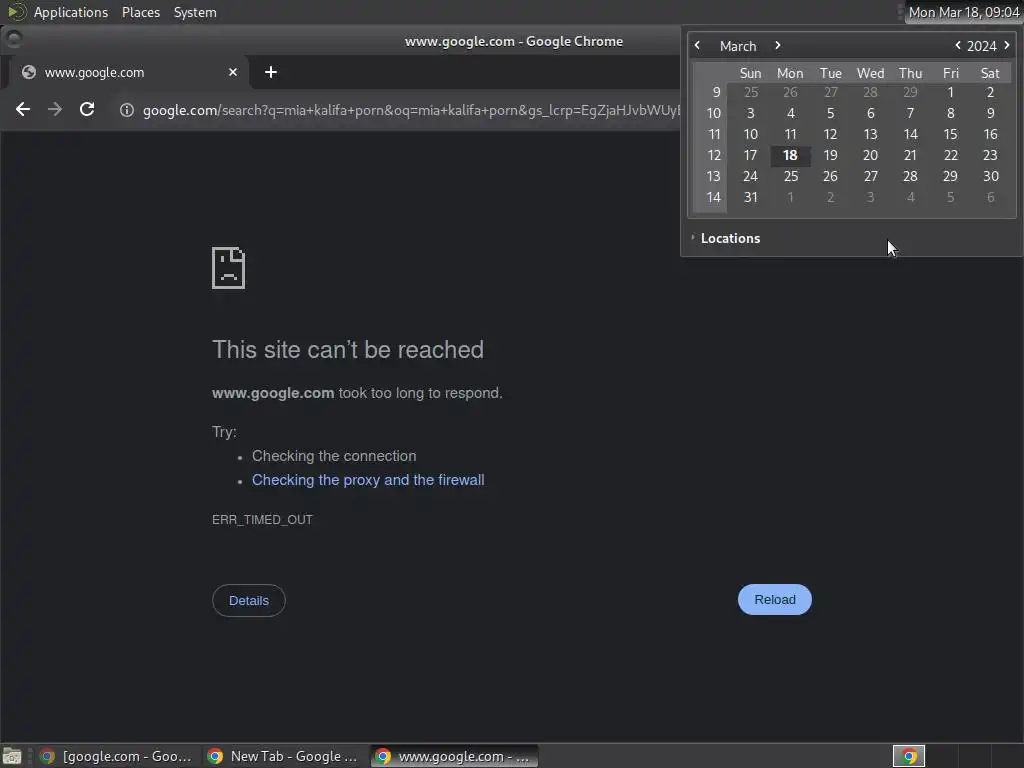
Task: Click the sad page error icon
Action: (x=229, y=268)
